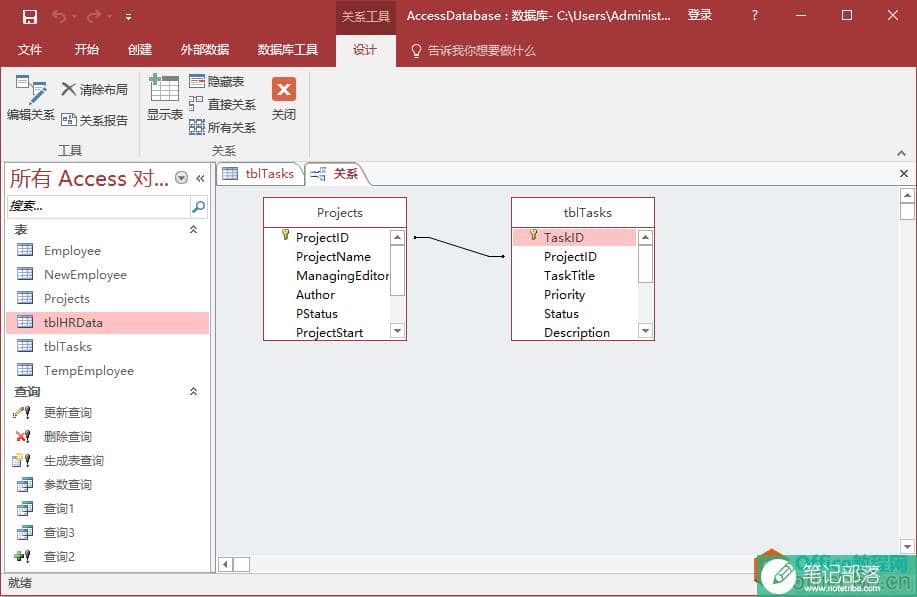
Task: Select the NewEmployee table
Action: [107, 275]
